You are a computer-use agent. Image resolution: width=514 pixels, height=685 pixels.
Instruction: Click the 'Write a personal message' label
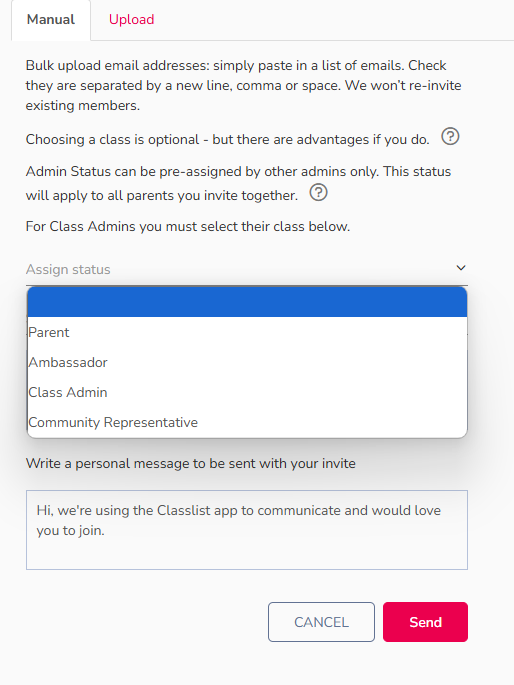(190, 463)
